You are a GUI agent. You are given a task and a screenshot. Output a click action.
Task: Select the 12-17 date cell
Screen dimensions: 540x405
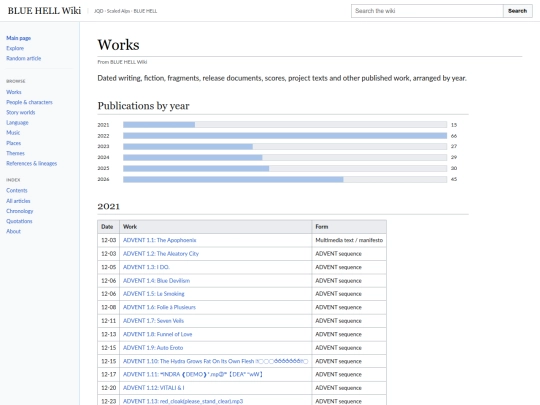point(108,374)
